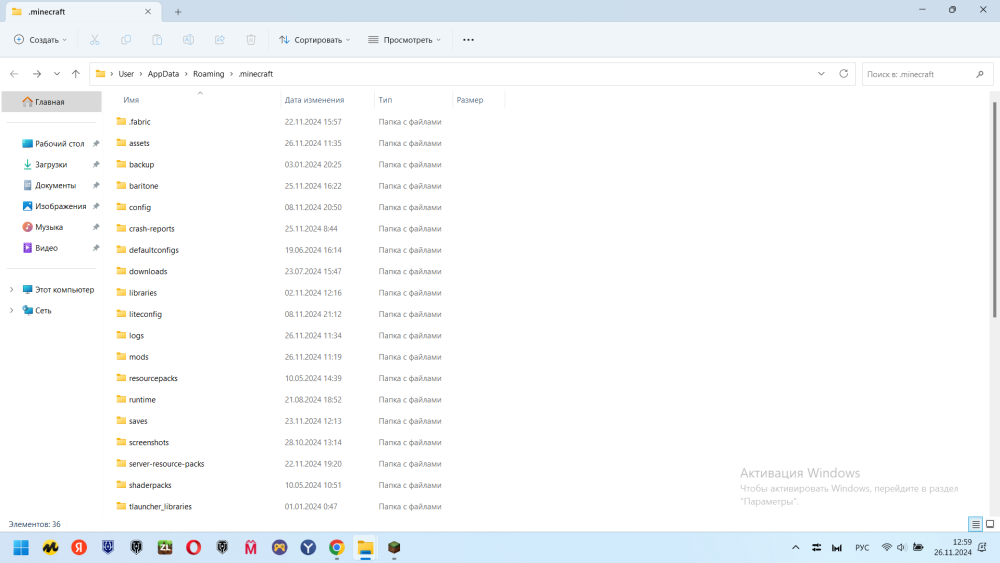Open the Сортировать dropdown

tap(314, 40)
